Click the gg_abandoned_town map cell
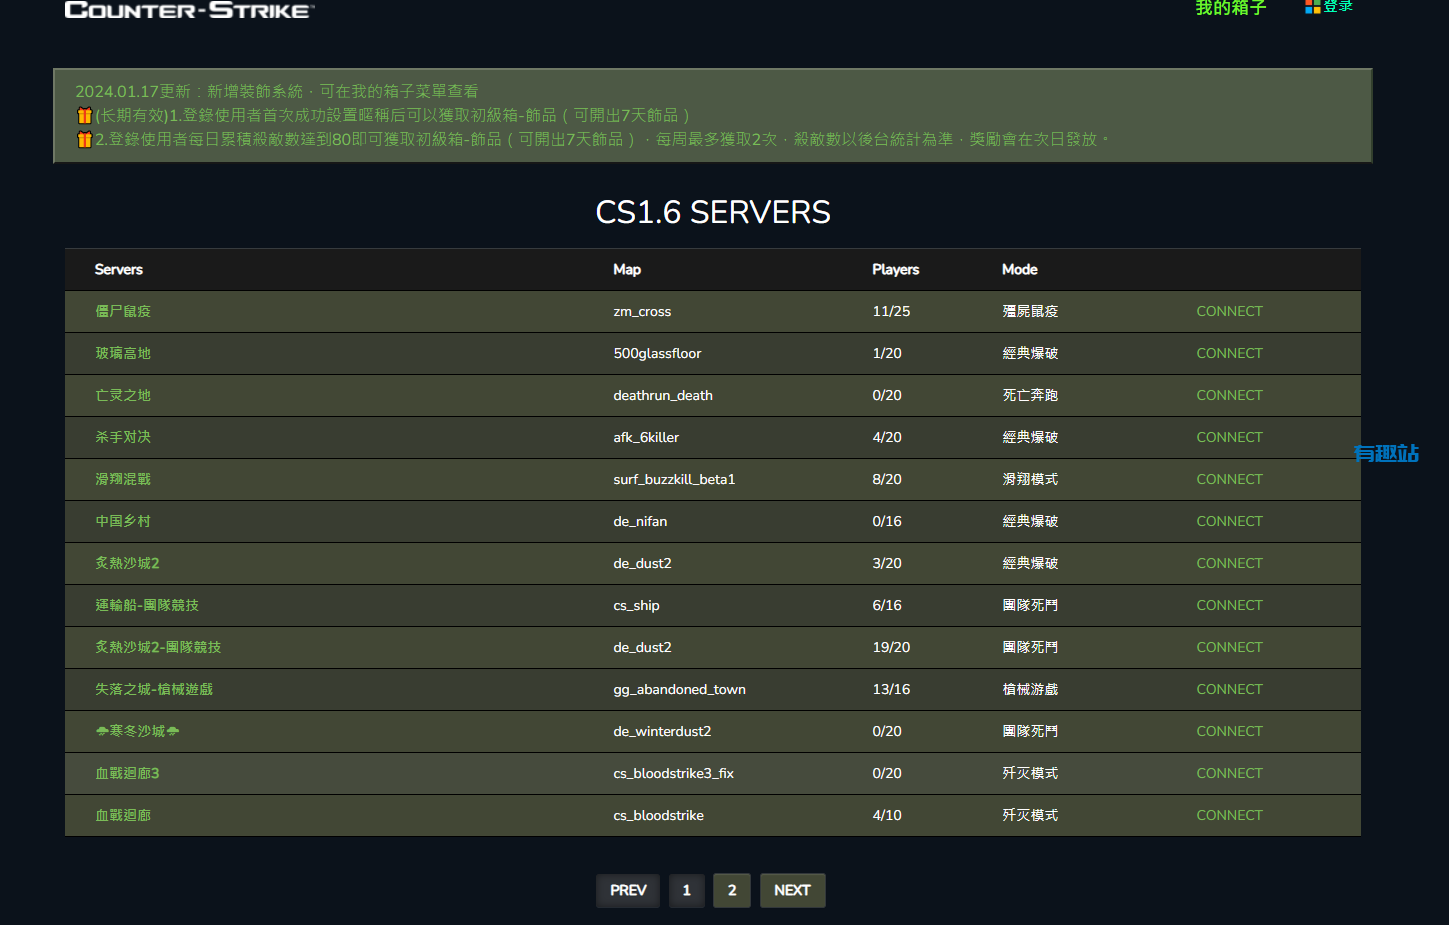Image resolution: width=1449 pixels, height=925 pixels. pyautogui.click(x=680, y=689)
